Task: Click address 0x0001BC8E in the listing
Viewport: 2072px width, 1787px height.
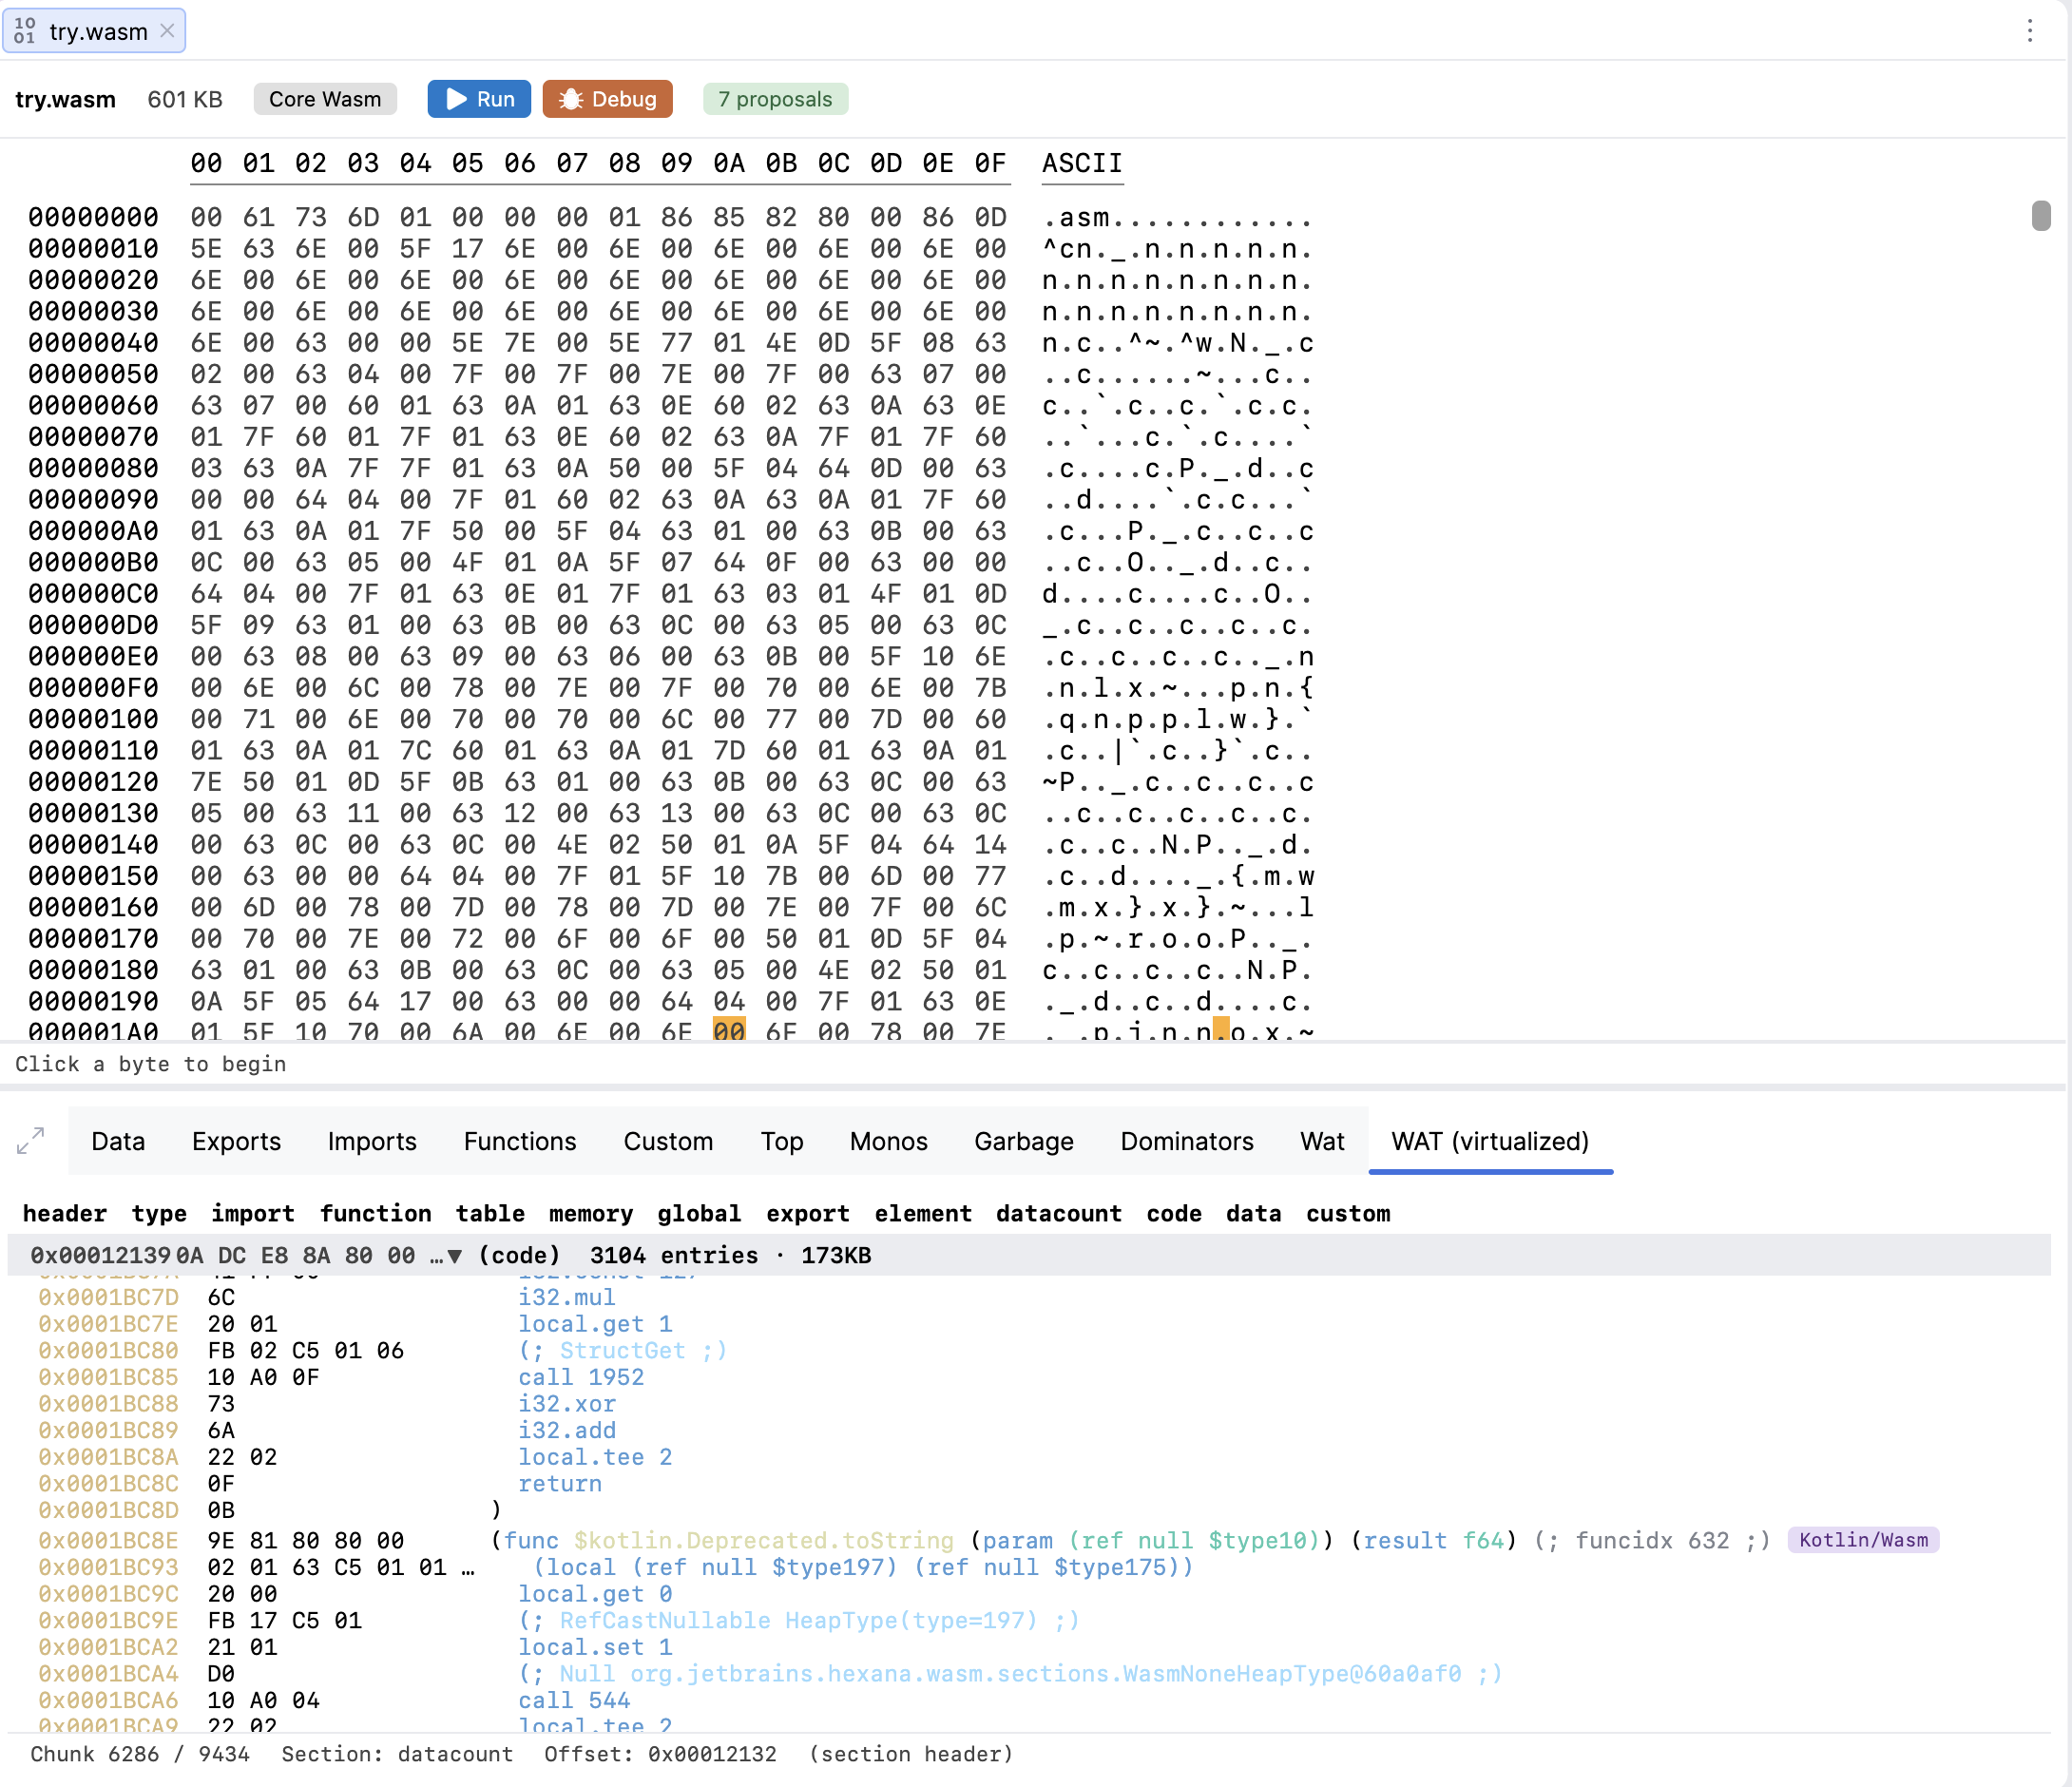Action: click(x=108, y=1540)
